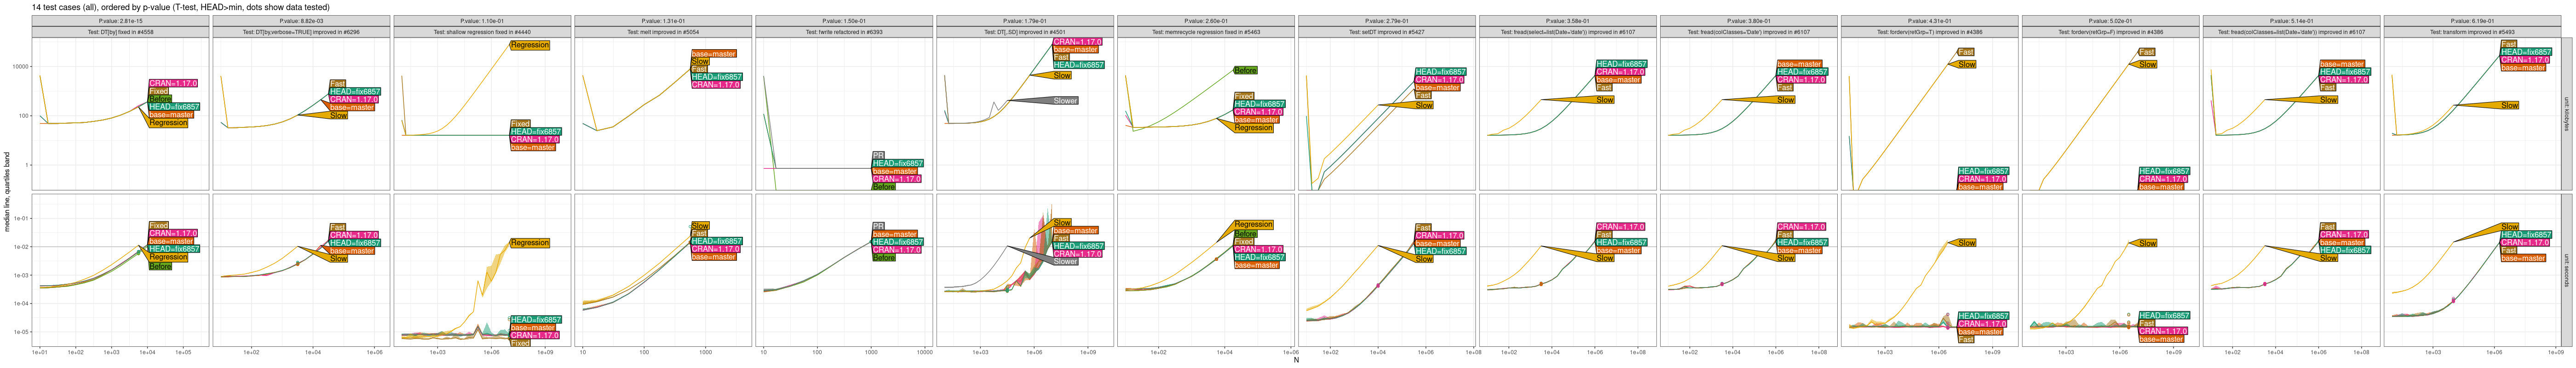
Task: Click the 'Test: fwrite refactored in #6393' header
Action: tap(844, 32)
